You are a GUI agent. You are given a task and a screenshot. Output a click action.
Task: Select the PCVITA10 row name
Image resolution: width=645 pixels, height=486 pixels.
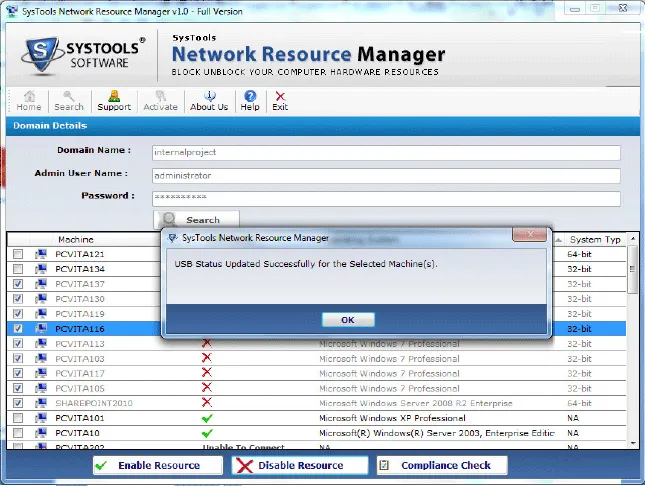77,433
